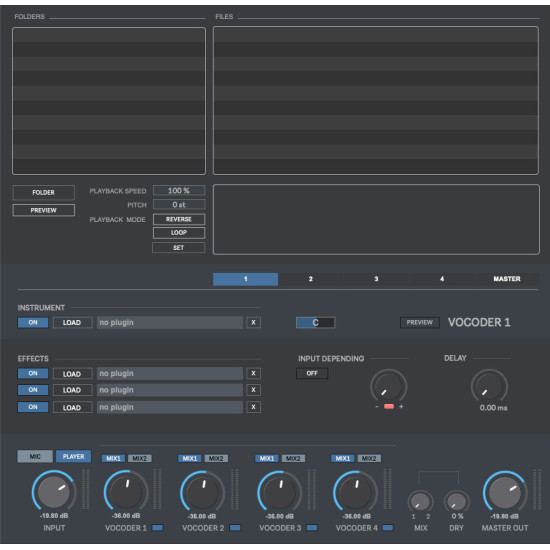The image size is (550, 550).
Task: Toggle the blue indicator beside Vocoder 3
Action: click(312, 528)
